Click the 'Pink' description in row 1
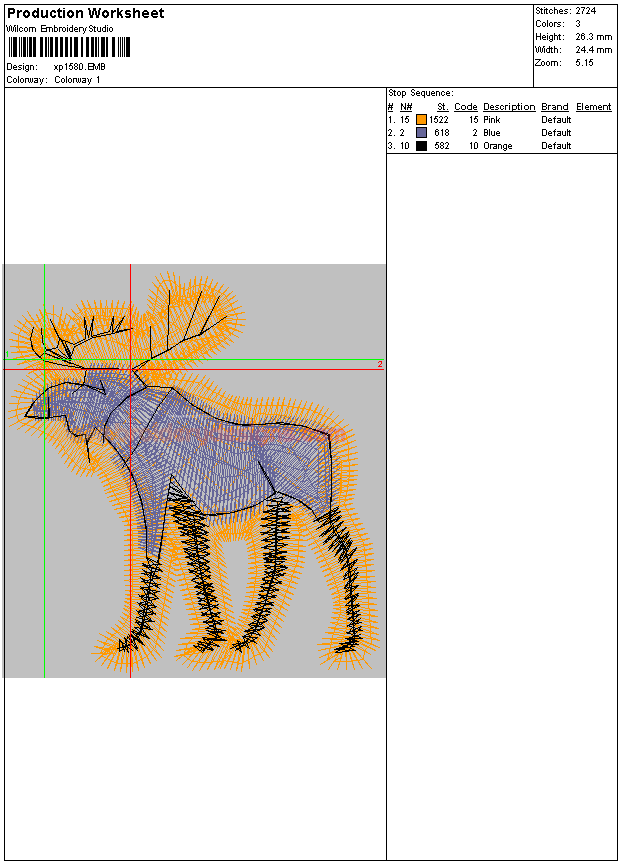The width and height of the screenshot is (620, 861). pyautogui.click(x=491, y=120)
